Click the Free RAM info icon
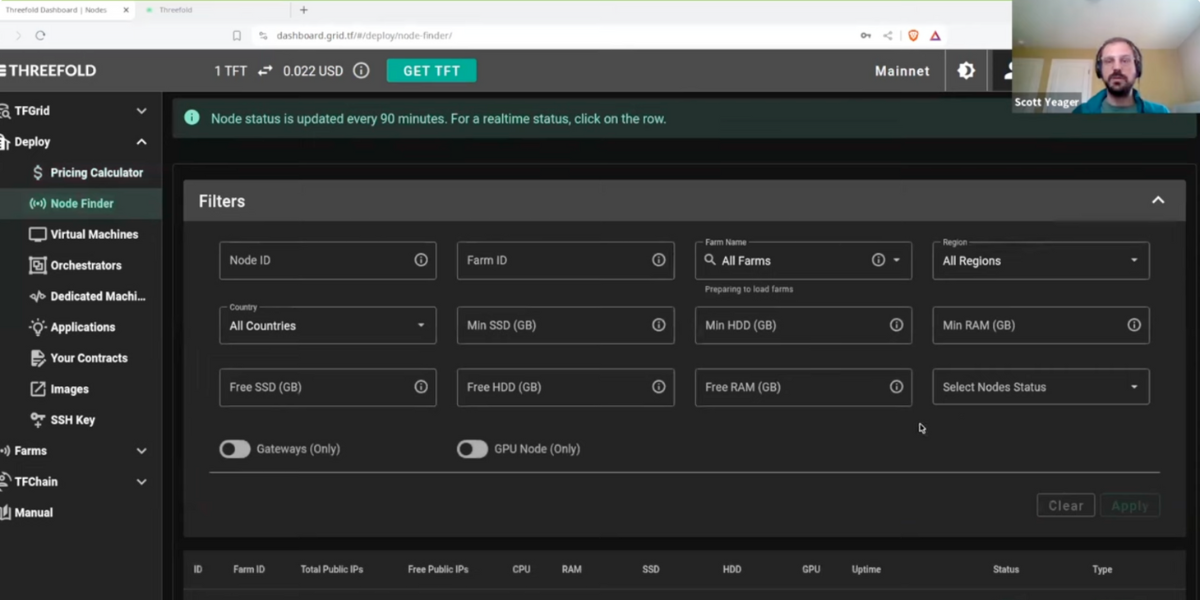1200x600 pixels. [897, 387]
